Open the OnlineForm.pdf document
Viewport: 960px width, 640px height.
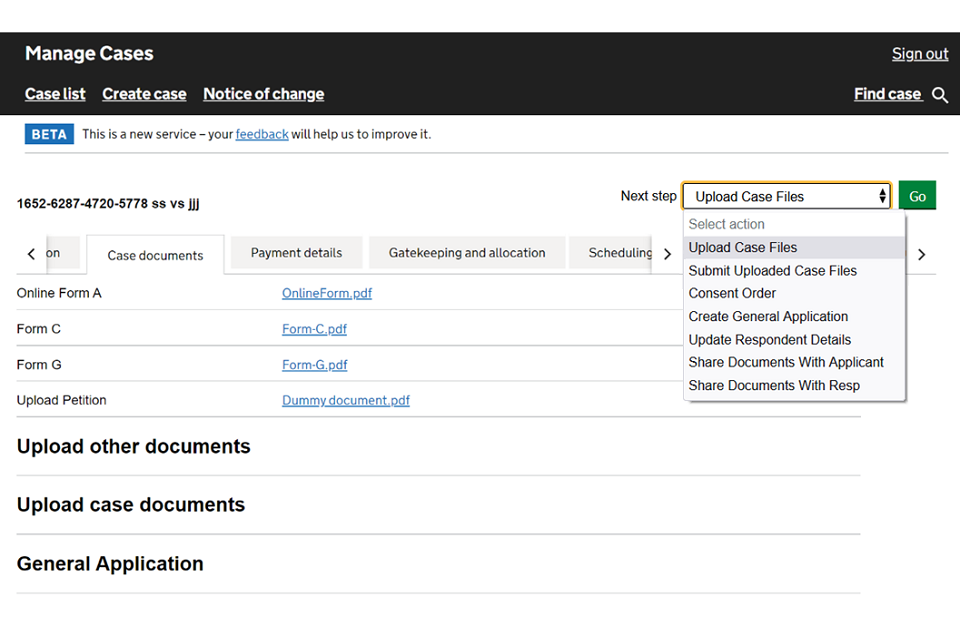[x=327, y=293]
